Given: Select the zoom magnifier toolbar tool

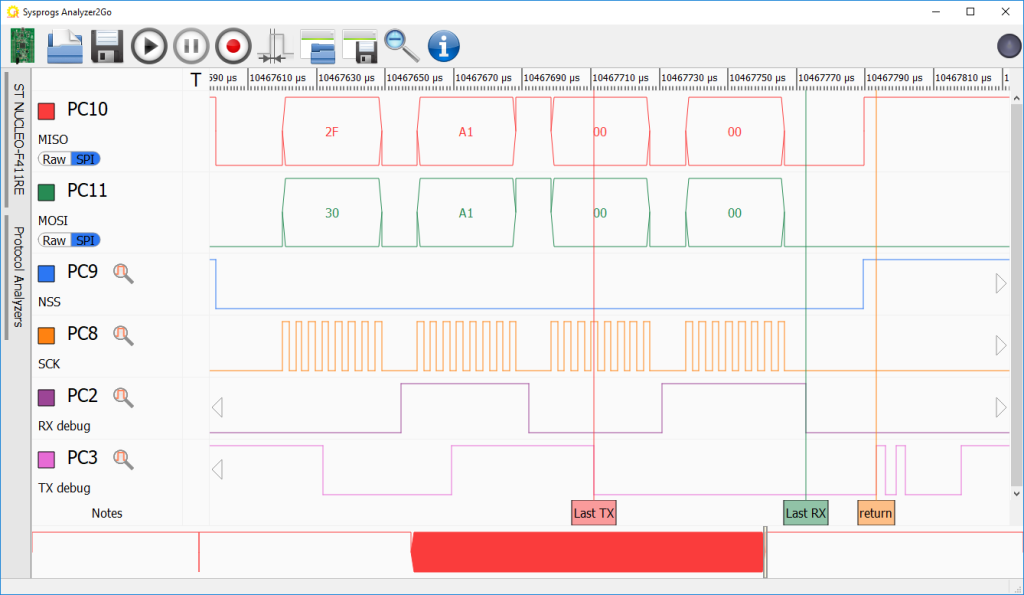Looking at the screenshot, I should (401, 46).
